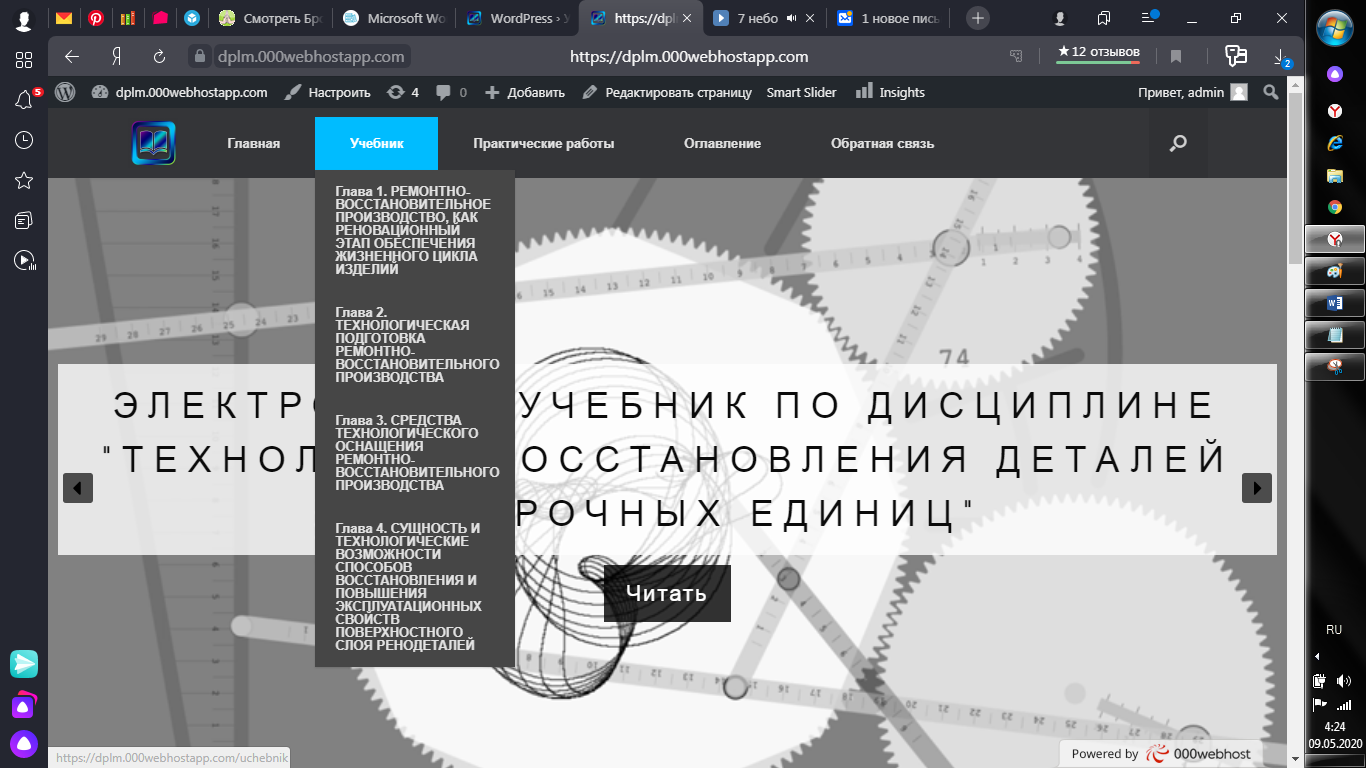The image size is (1366, 768).
Task: Open the Word document in the taskbar
Action: point(1334,304)
